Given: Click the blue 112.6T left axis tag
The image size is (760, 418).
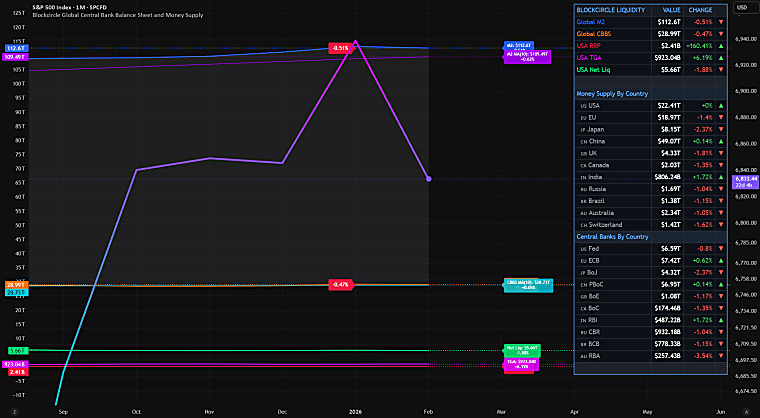Looking at the screenshot, I should pos(16,48).
